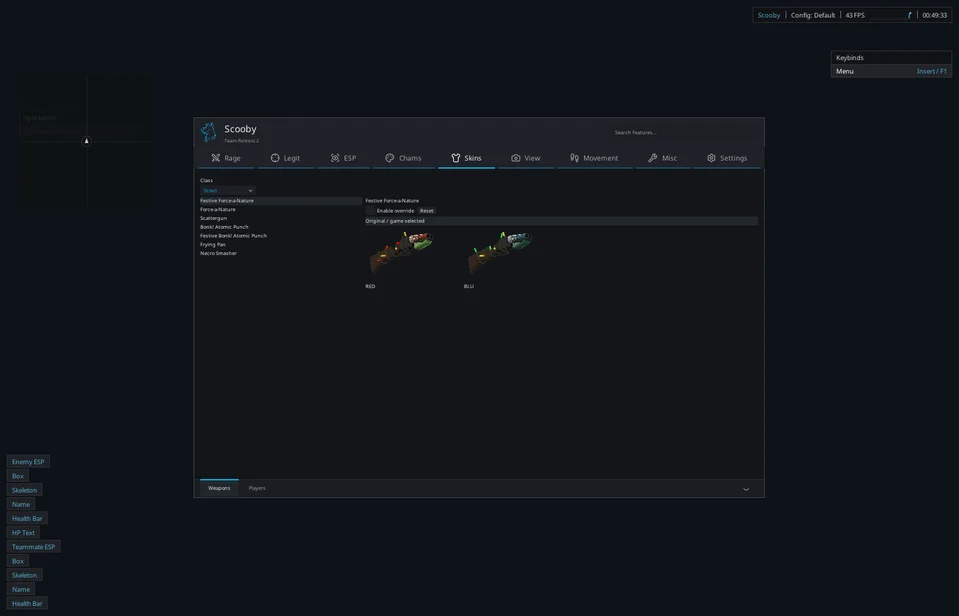Click the 43 FPS counter

[x=855, y=15]
